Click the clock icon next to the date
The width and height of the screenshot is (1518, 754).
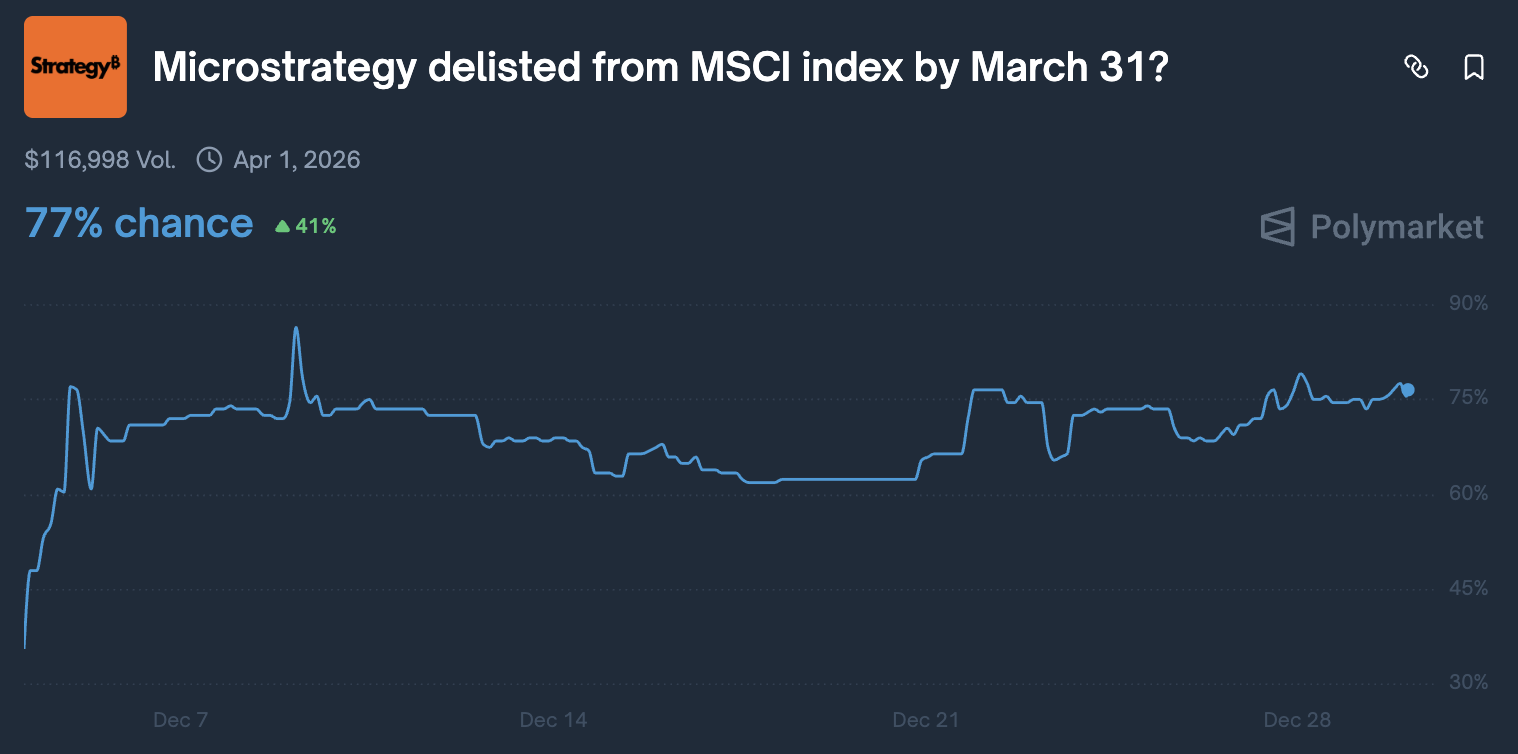pos(209,159)
